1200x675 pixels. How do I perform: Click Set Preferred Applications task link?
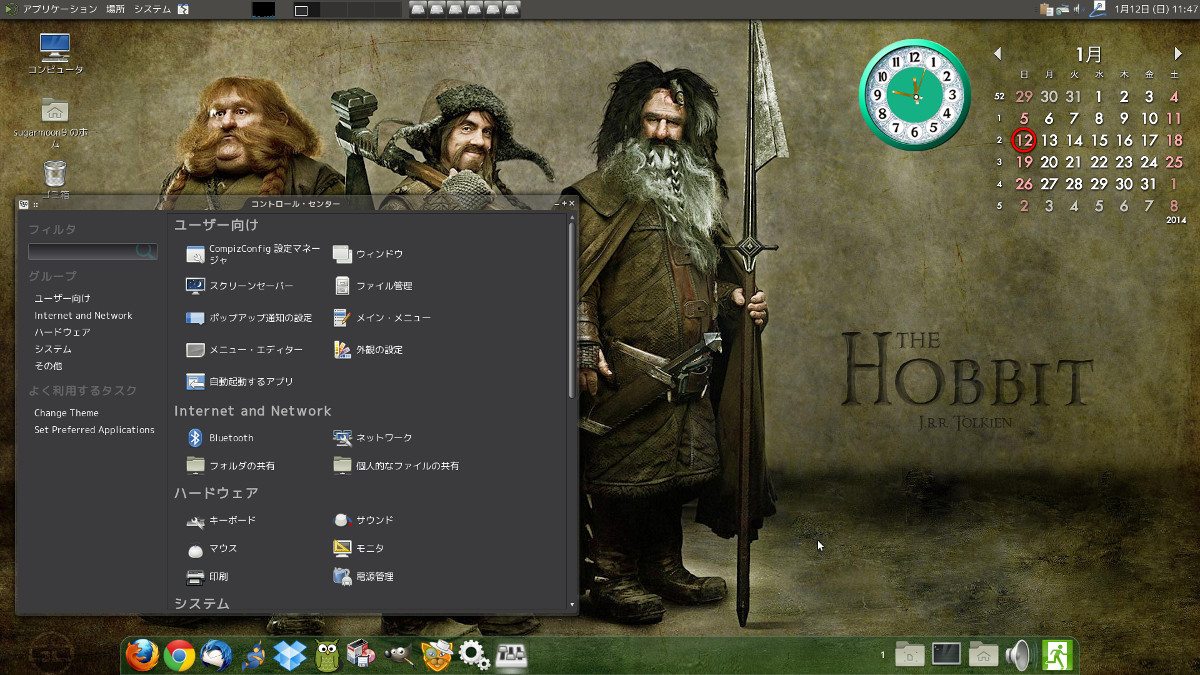click(94, 430)
